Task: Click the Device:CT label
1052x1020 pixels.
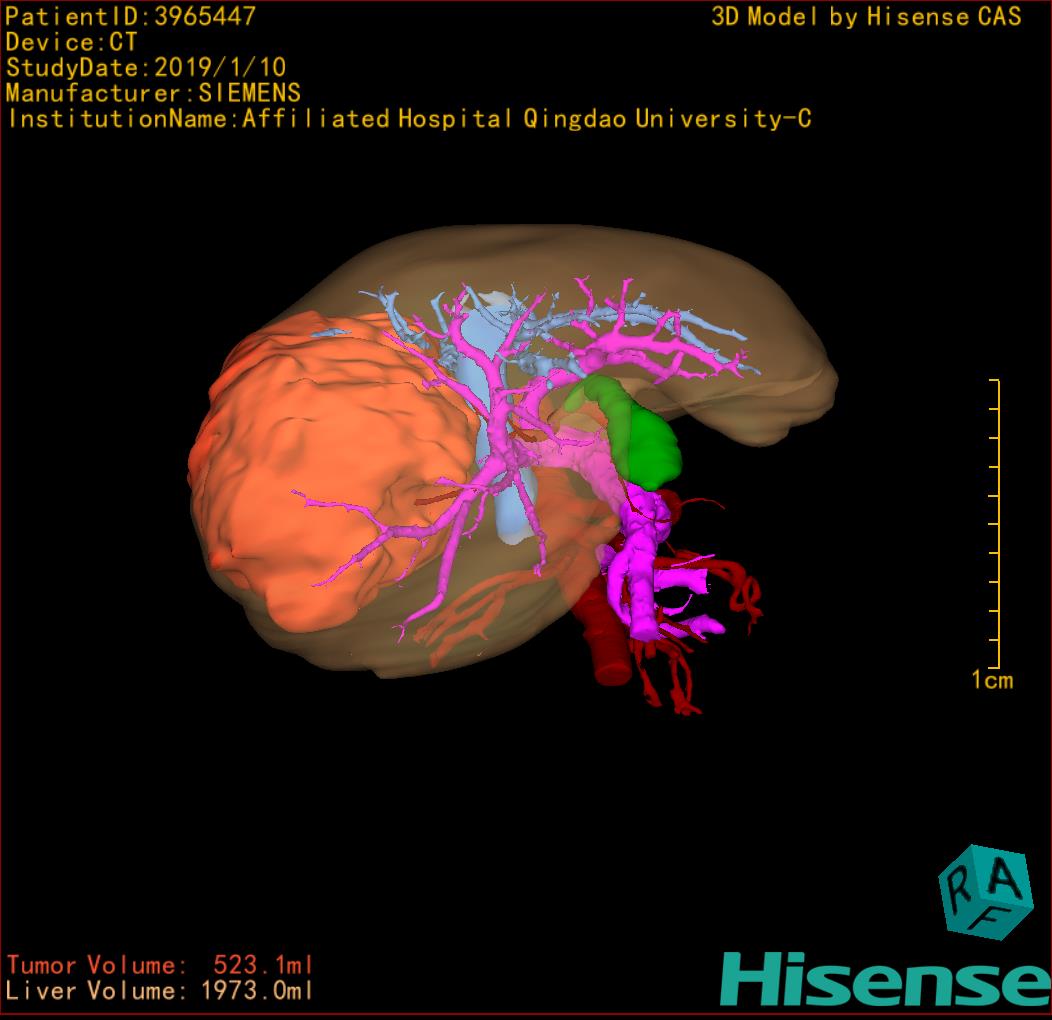Action: point(71,42)
